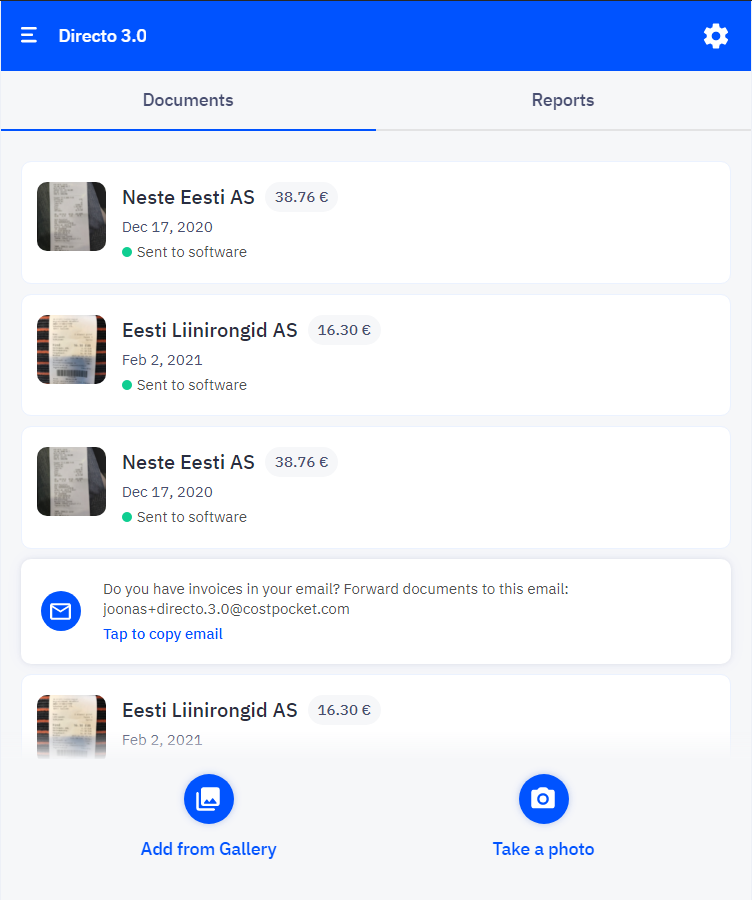Click the Directo 3.0 title
752x900 pixels.
click(x=103, y=36)
